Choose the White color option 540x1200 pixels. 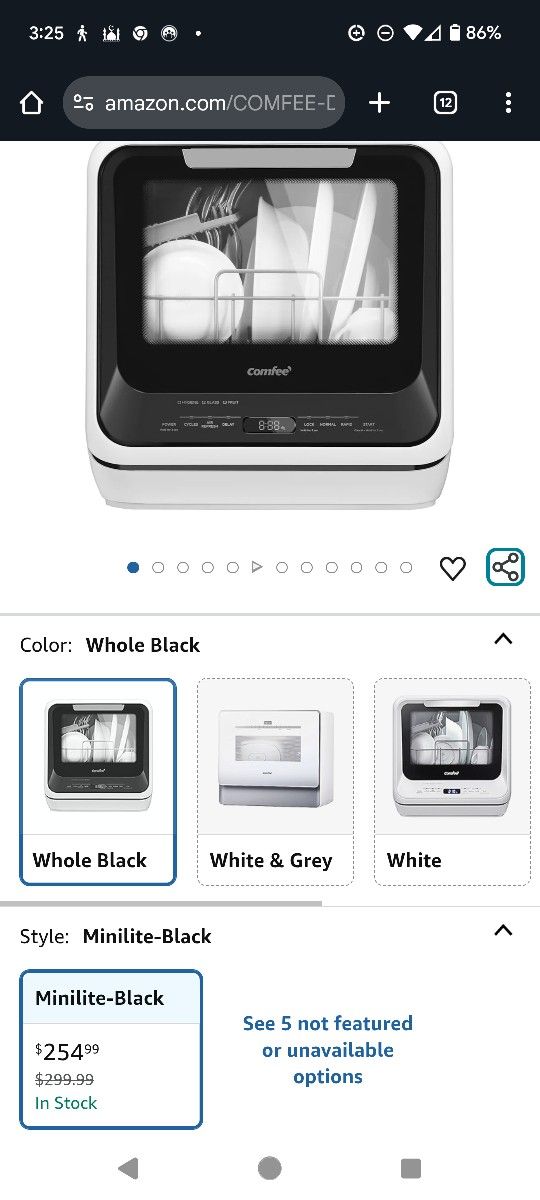[452, 782]
